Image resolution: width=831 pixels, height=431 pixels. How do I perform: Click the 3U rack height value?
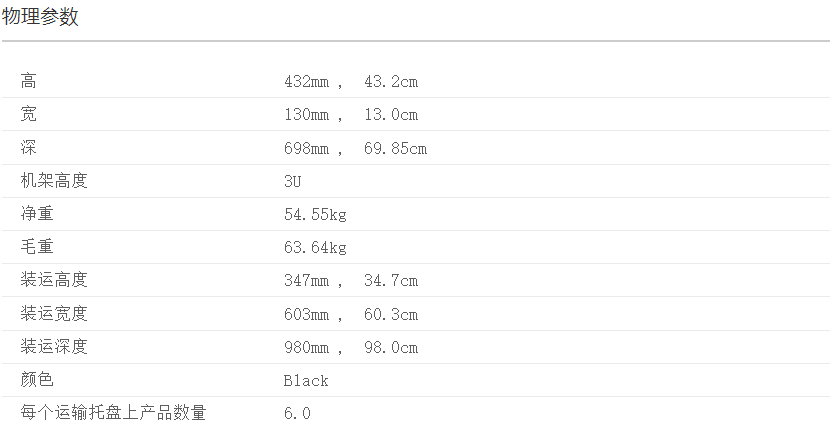point(292,182)
